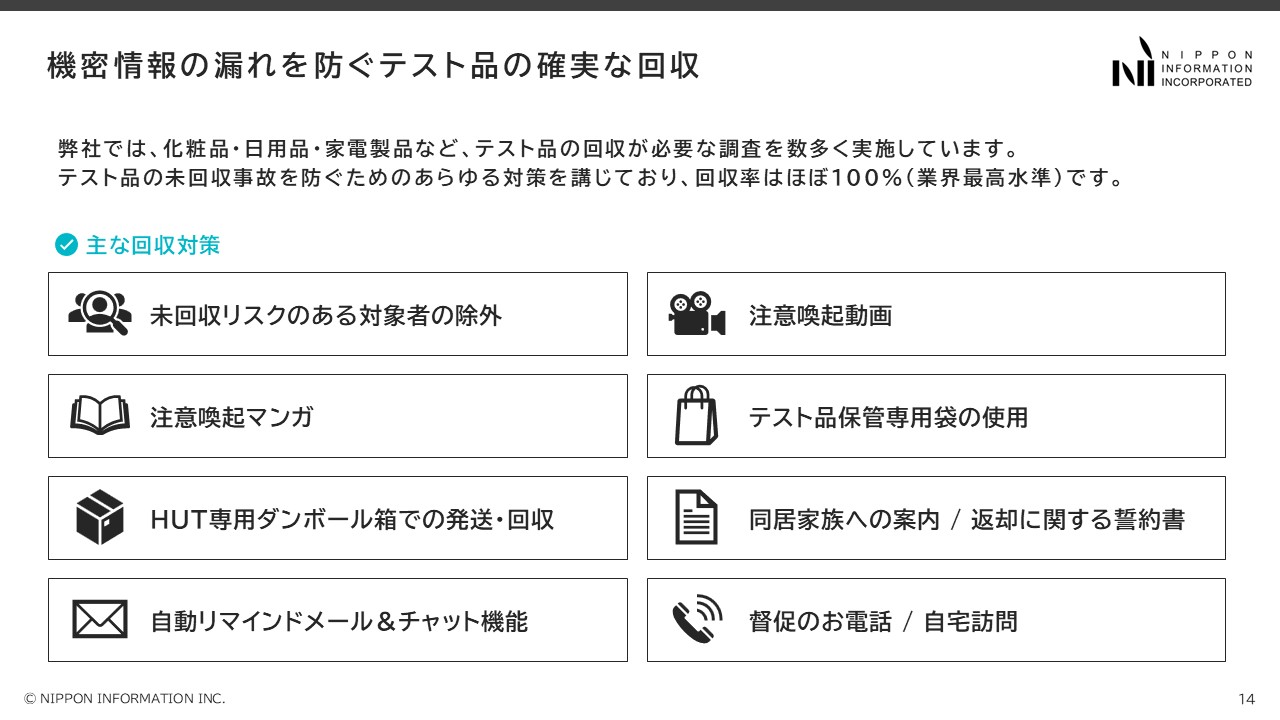This screenshot has height=720, width=1280.
Task: Click the open book manga icon
Action: [100, 416]
